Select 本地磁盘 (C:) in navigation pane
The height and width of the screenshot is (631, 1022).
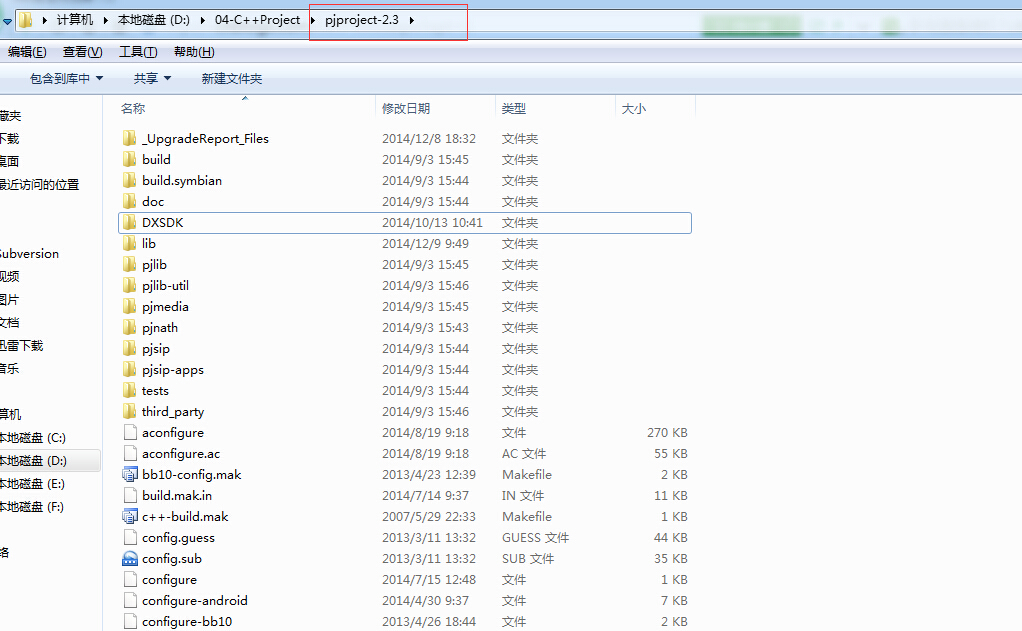click(x=33, y=437)
